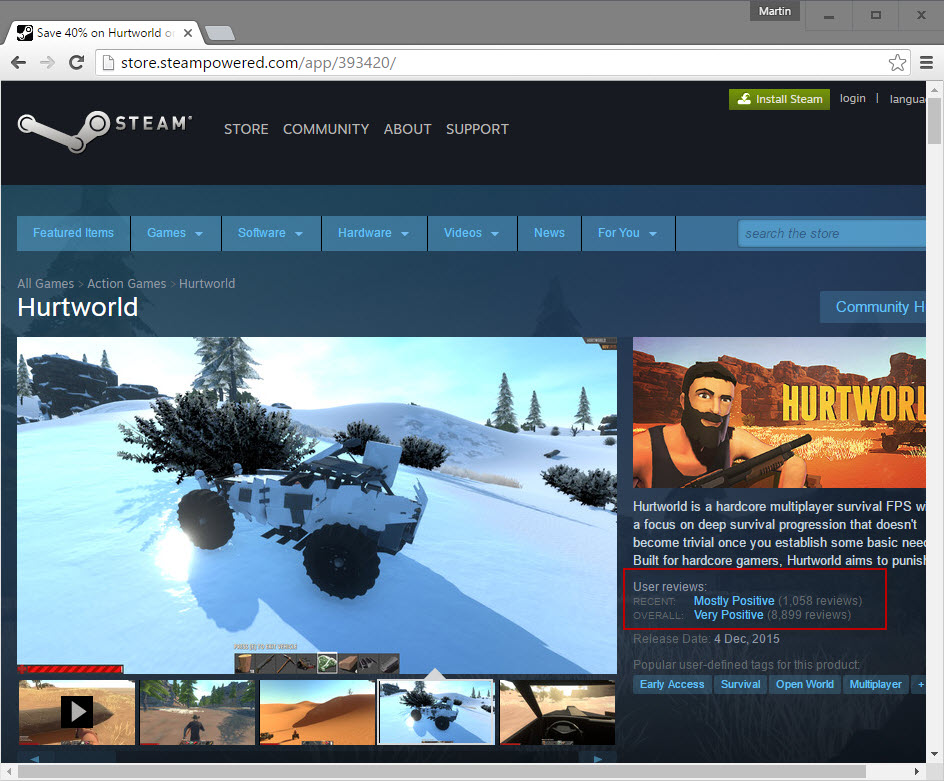
Task: Expand the Games dropdown
Action: click(x=175, y=233)
